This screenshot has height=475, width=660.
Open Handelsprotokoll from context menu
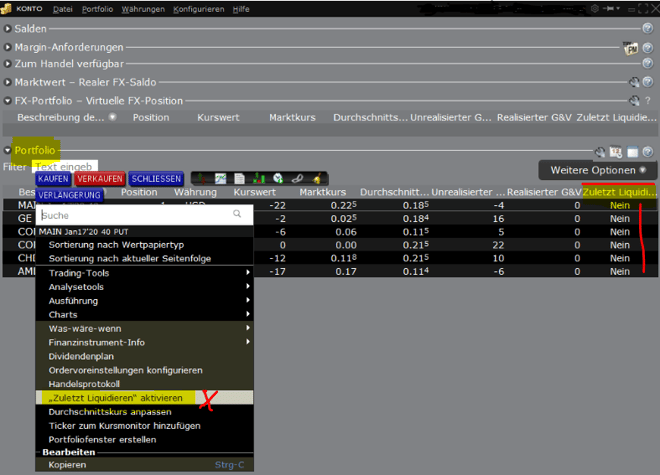(x=144, y=384)
